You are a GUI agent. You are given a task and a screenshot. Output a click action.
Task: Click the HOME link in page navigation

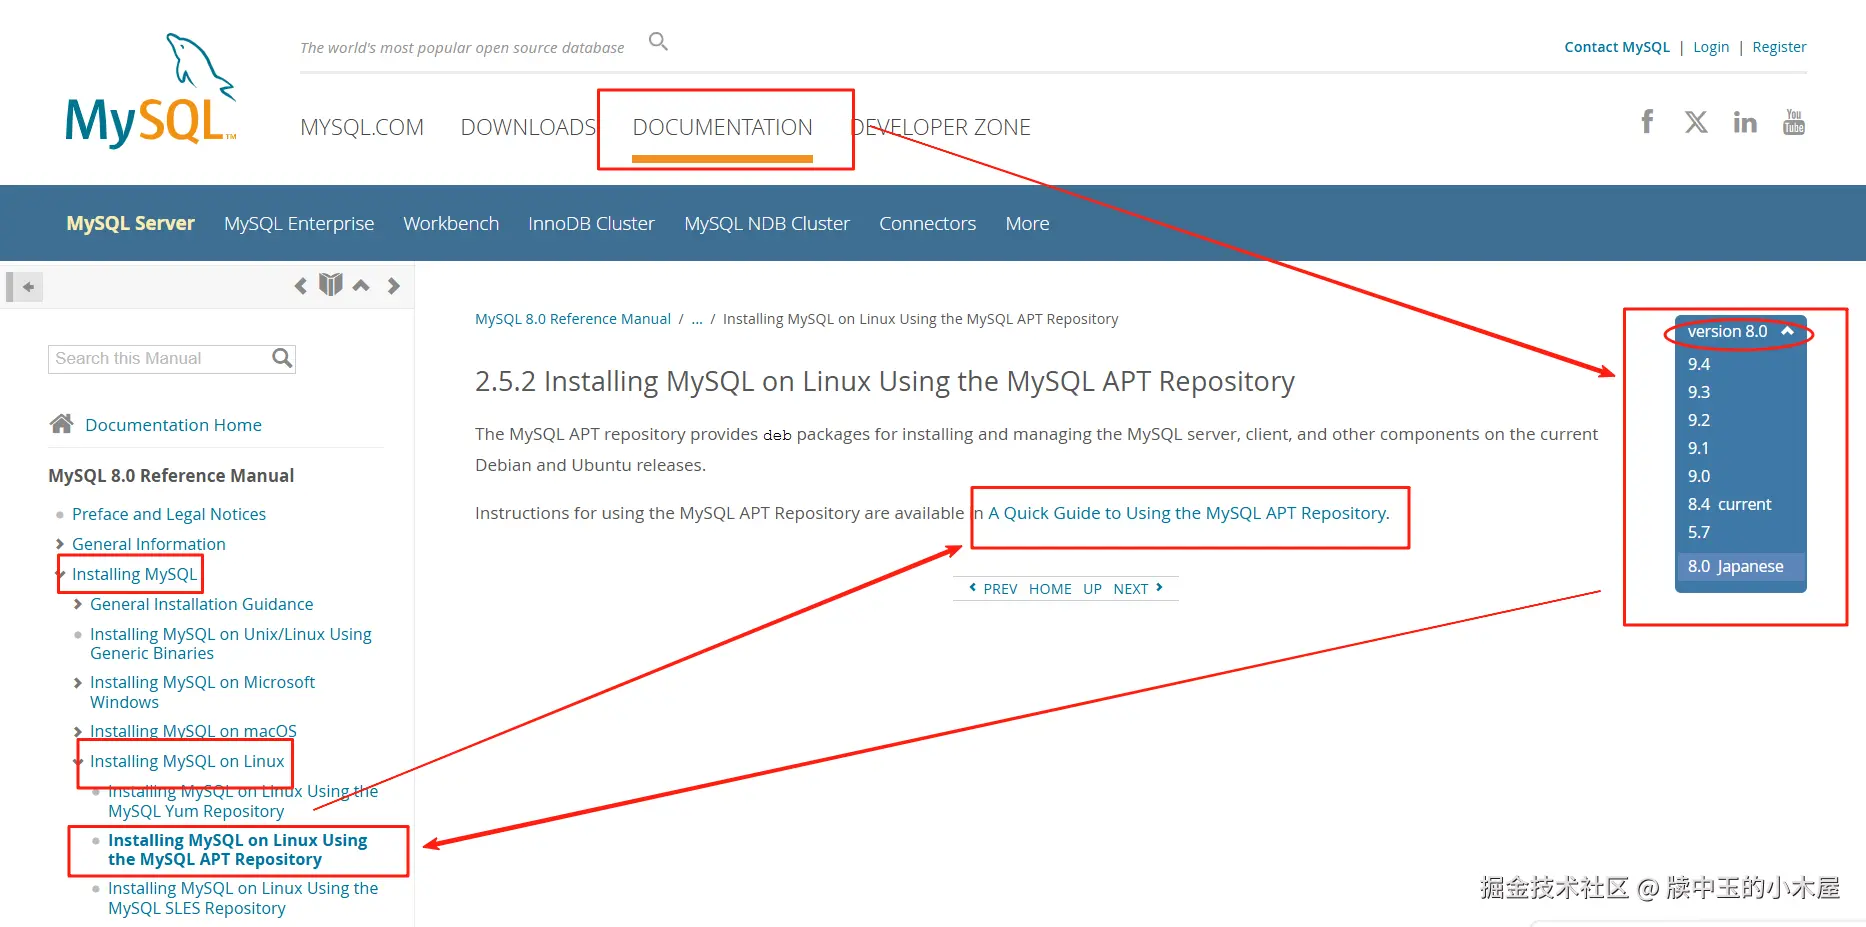(1050, 589)
